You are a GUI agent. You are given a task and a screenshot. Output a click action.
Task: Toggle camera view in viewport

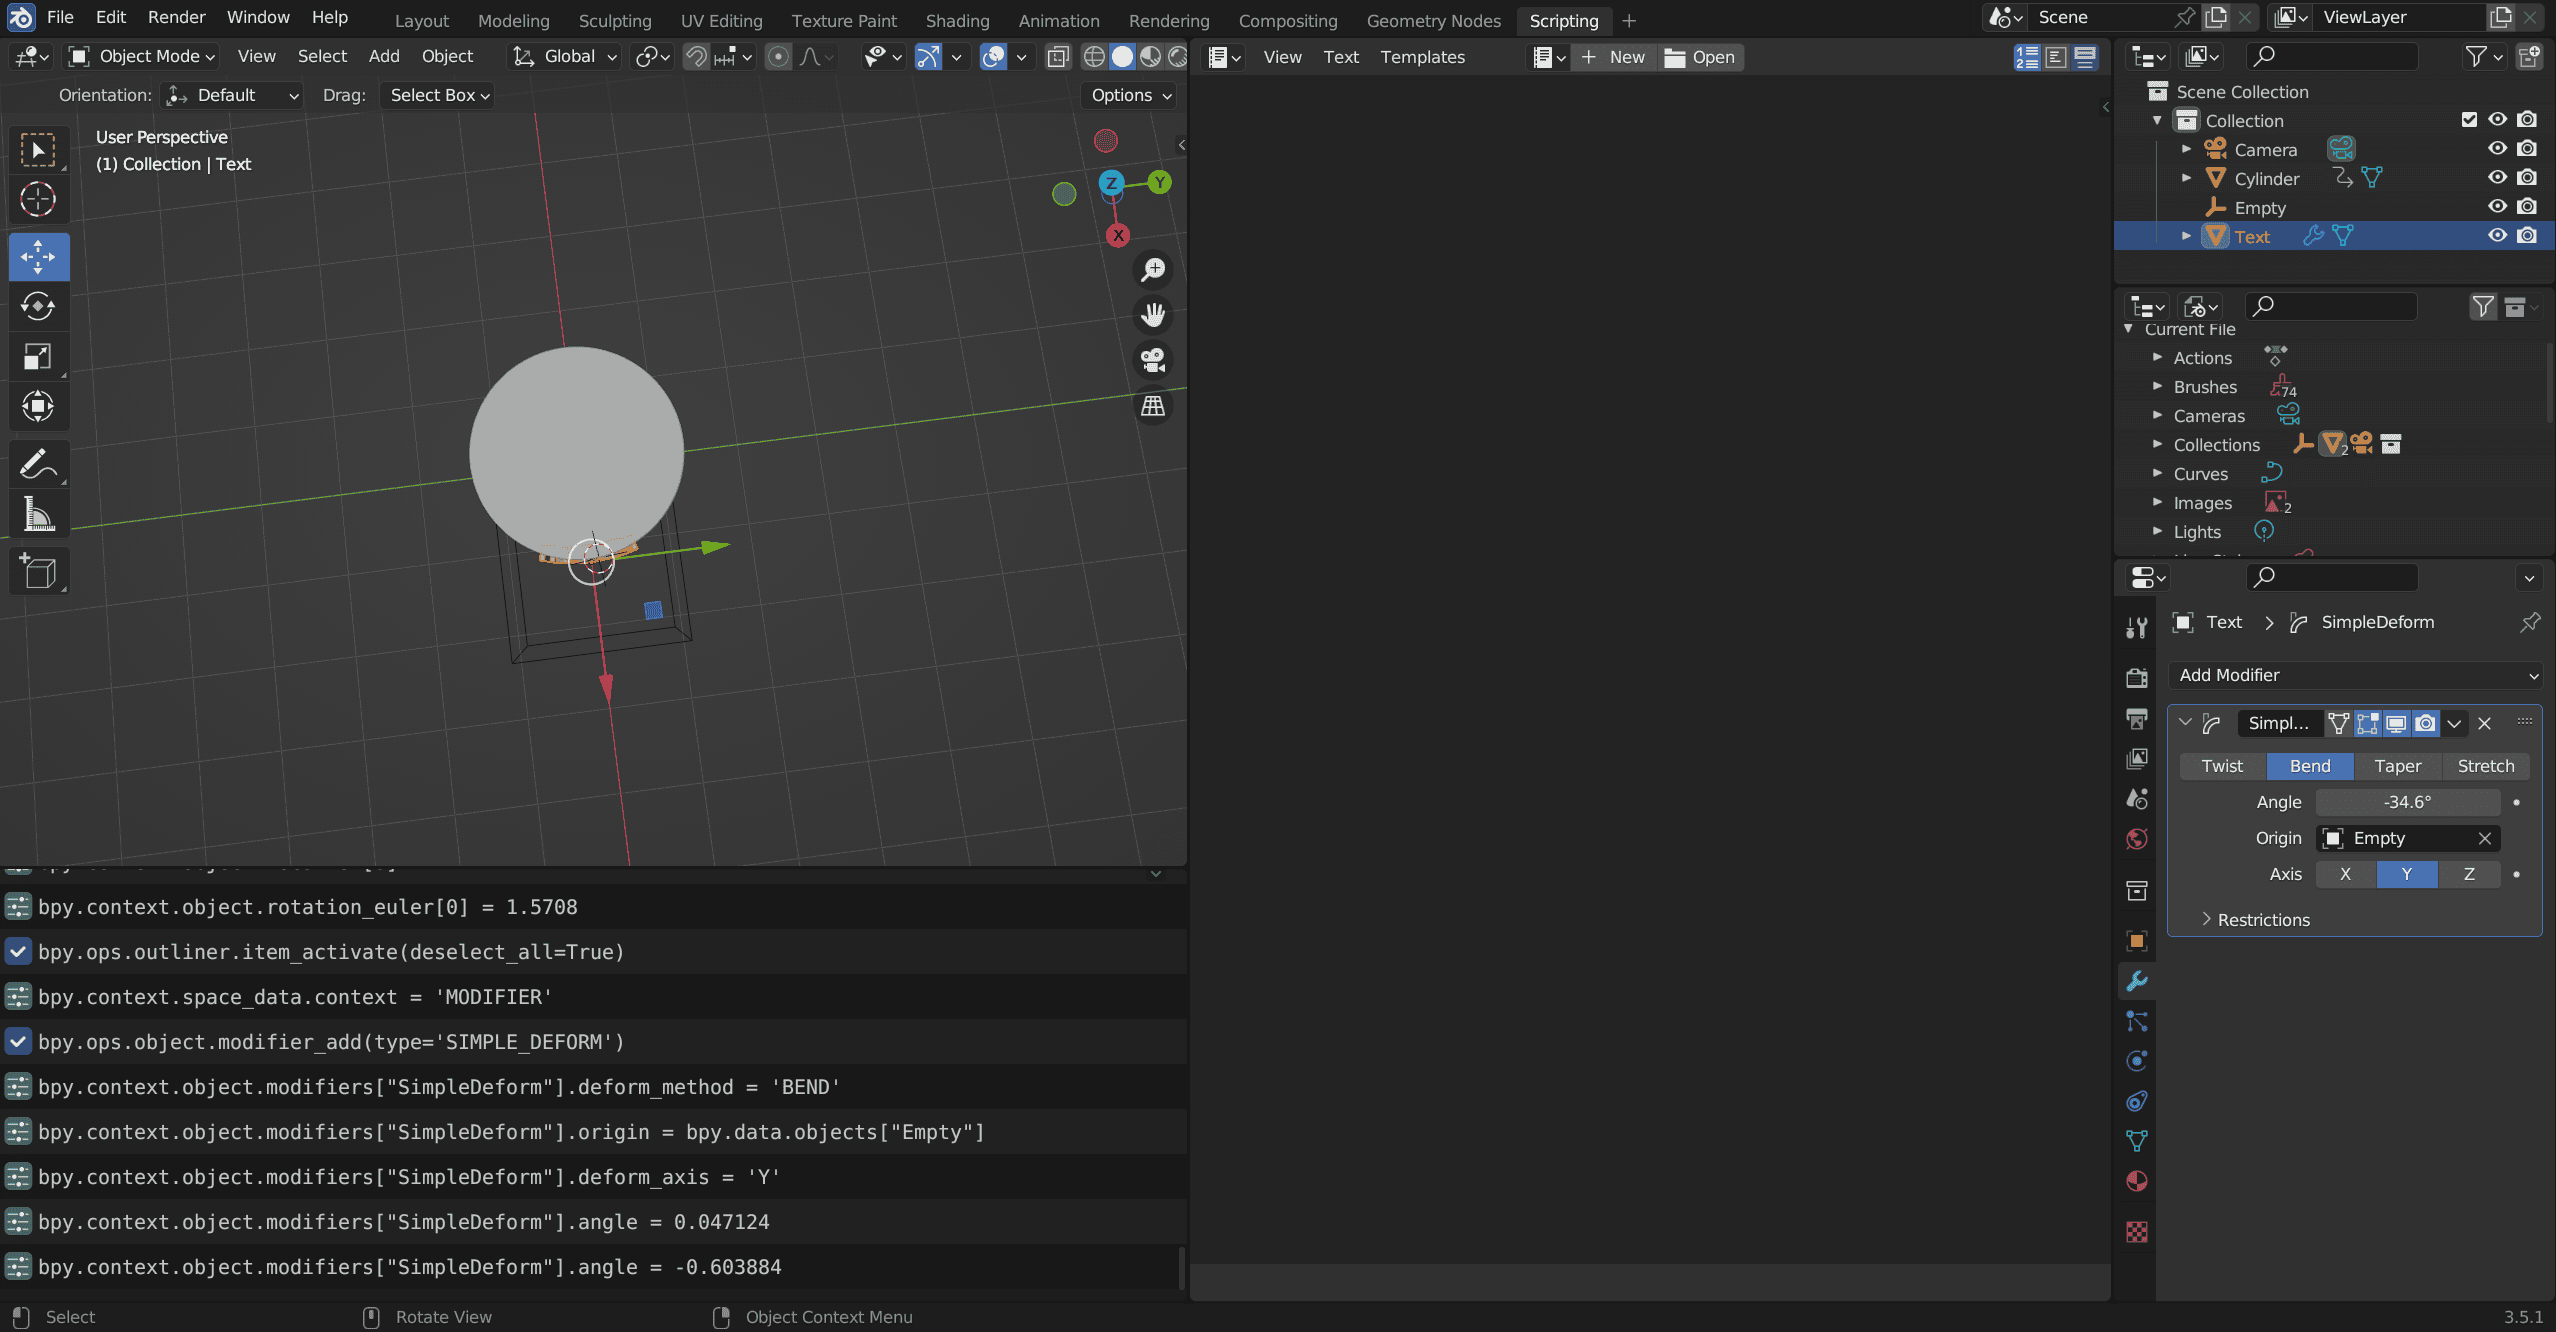click(x=1153, y=360)
